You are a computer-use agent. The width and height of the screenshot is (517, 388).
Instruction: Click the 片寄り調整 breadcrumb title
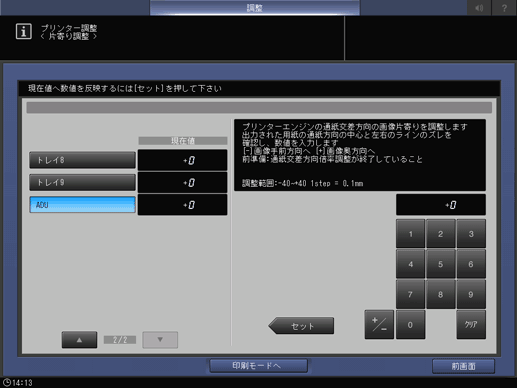click(x=69, y=36)
